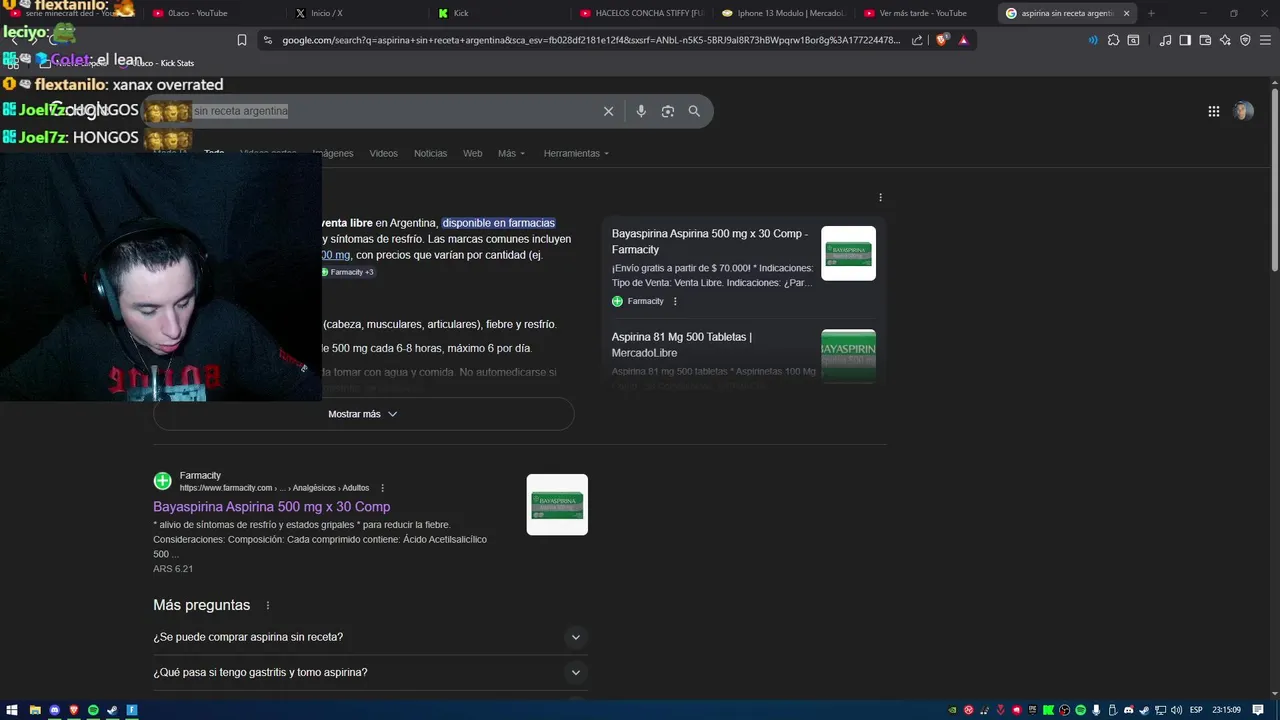Open options next to Más preguntas heading
This screenshot has height=720, width=1280.
267,606
